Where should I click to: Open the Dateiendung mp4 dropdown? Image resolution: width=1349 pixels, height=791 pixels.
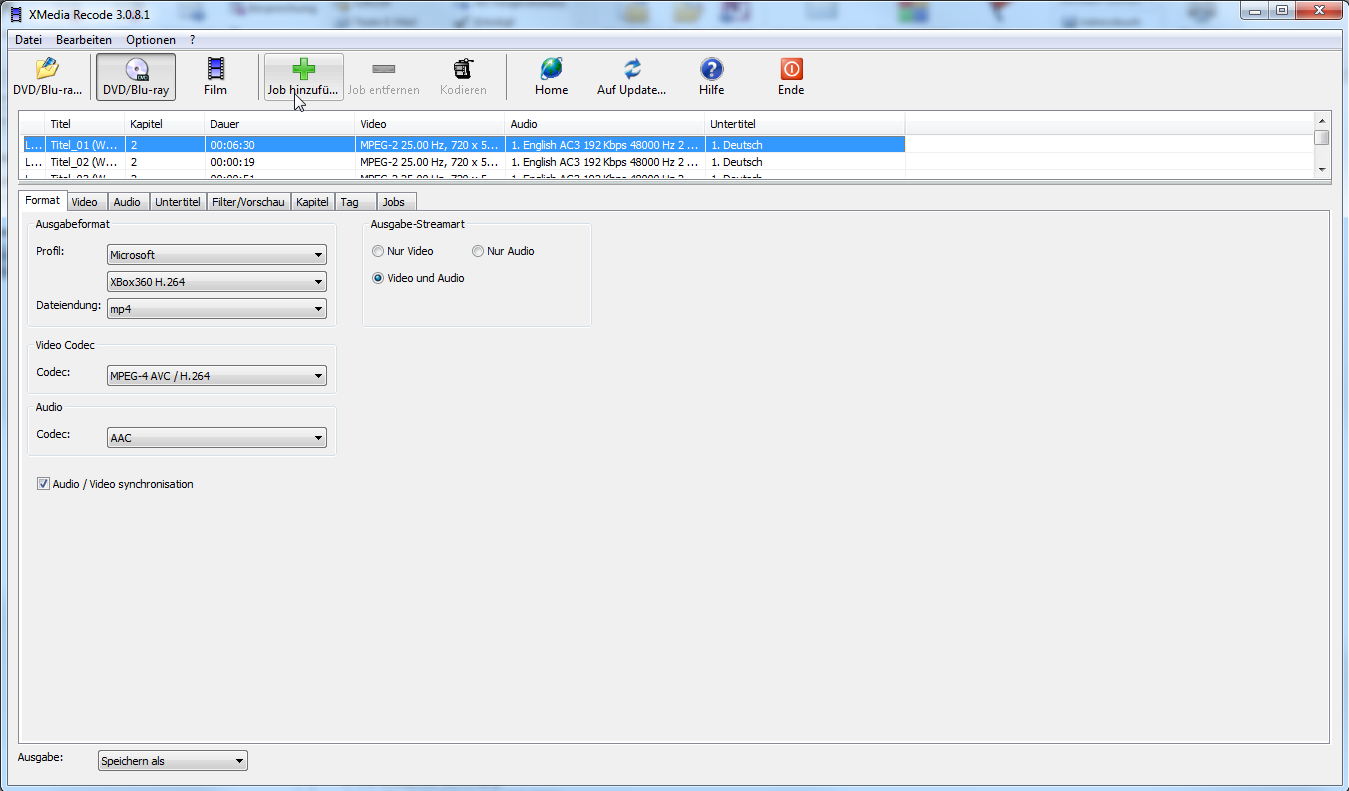[216, 309]
